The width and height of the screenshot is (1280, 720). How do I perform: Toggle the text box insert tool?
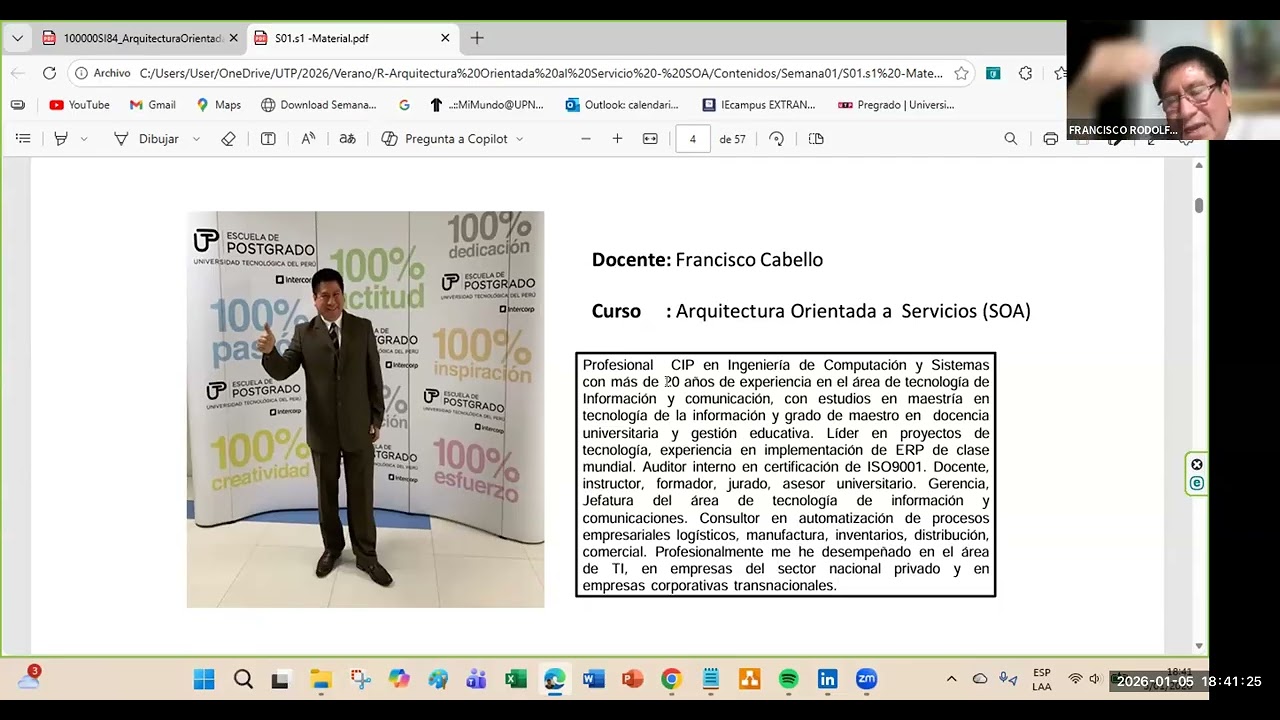pyautogui.click(x=268, y=139)
